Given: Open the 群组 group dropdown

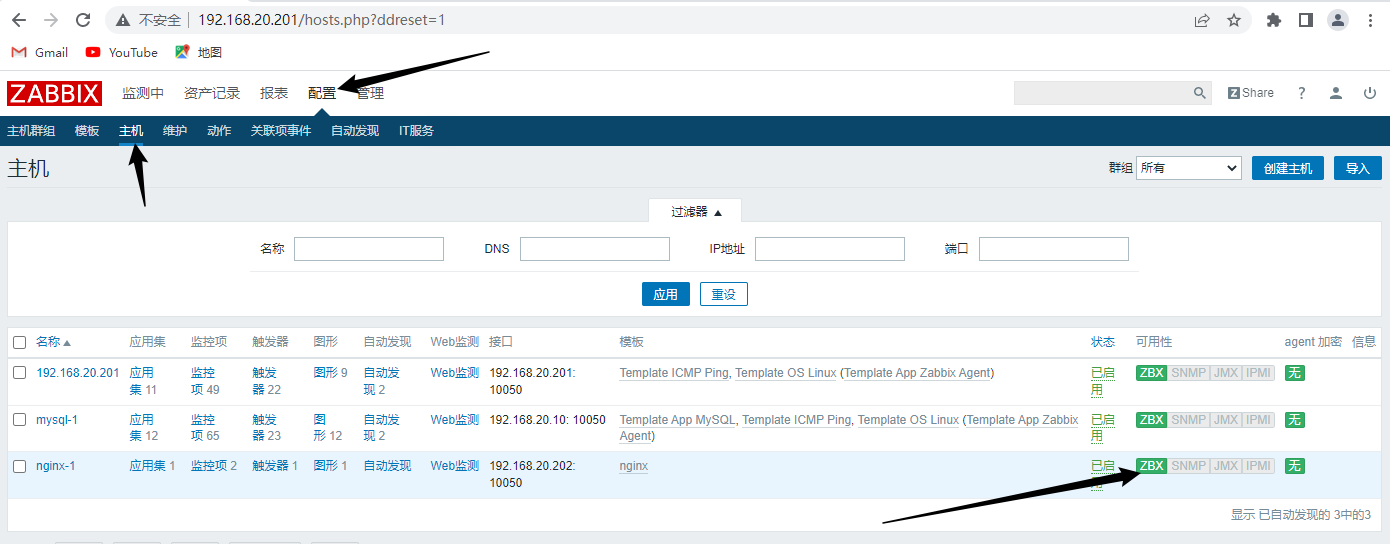Looking at the screenshot, I should point(1188,168).
